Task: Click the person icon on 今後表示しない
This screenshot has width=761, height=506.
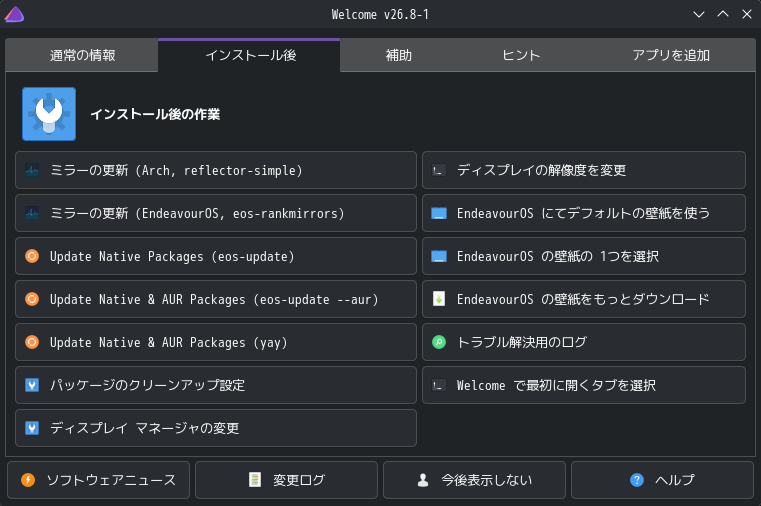Action: 423,480
